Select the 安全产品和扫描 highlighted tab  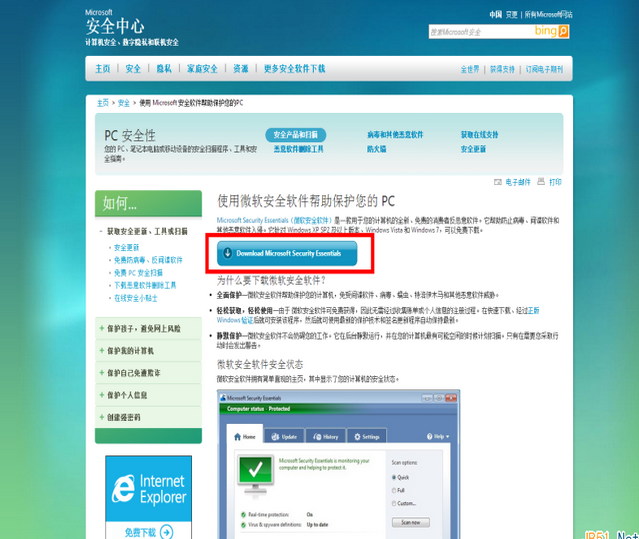(x=295, y=135)
